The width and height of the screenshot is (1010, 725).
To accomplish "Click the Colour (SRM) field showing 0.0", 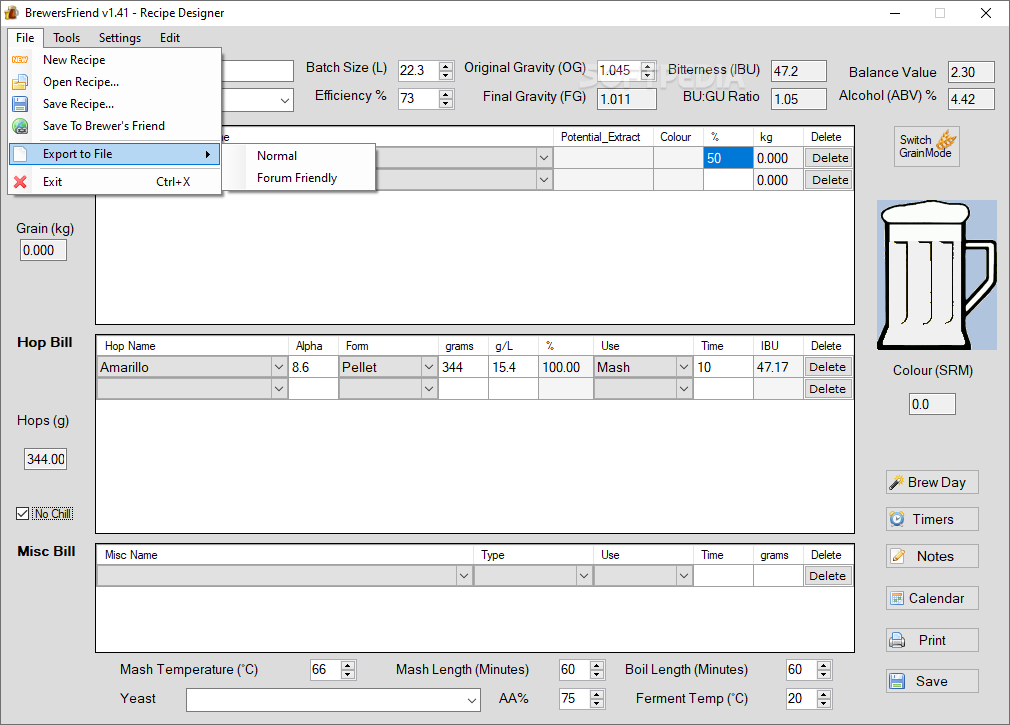I will [932, 404].
